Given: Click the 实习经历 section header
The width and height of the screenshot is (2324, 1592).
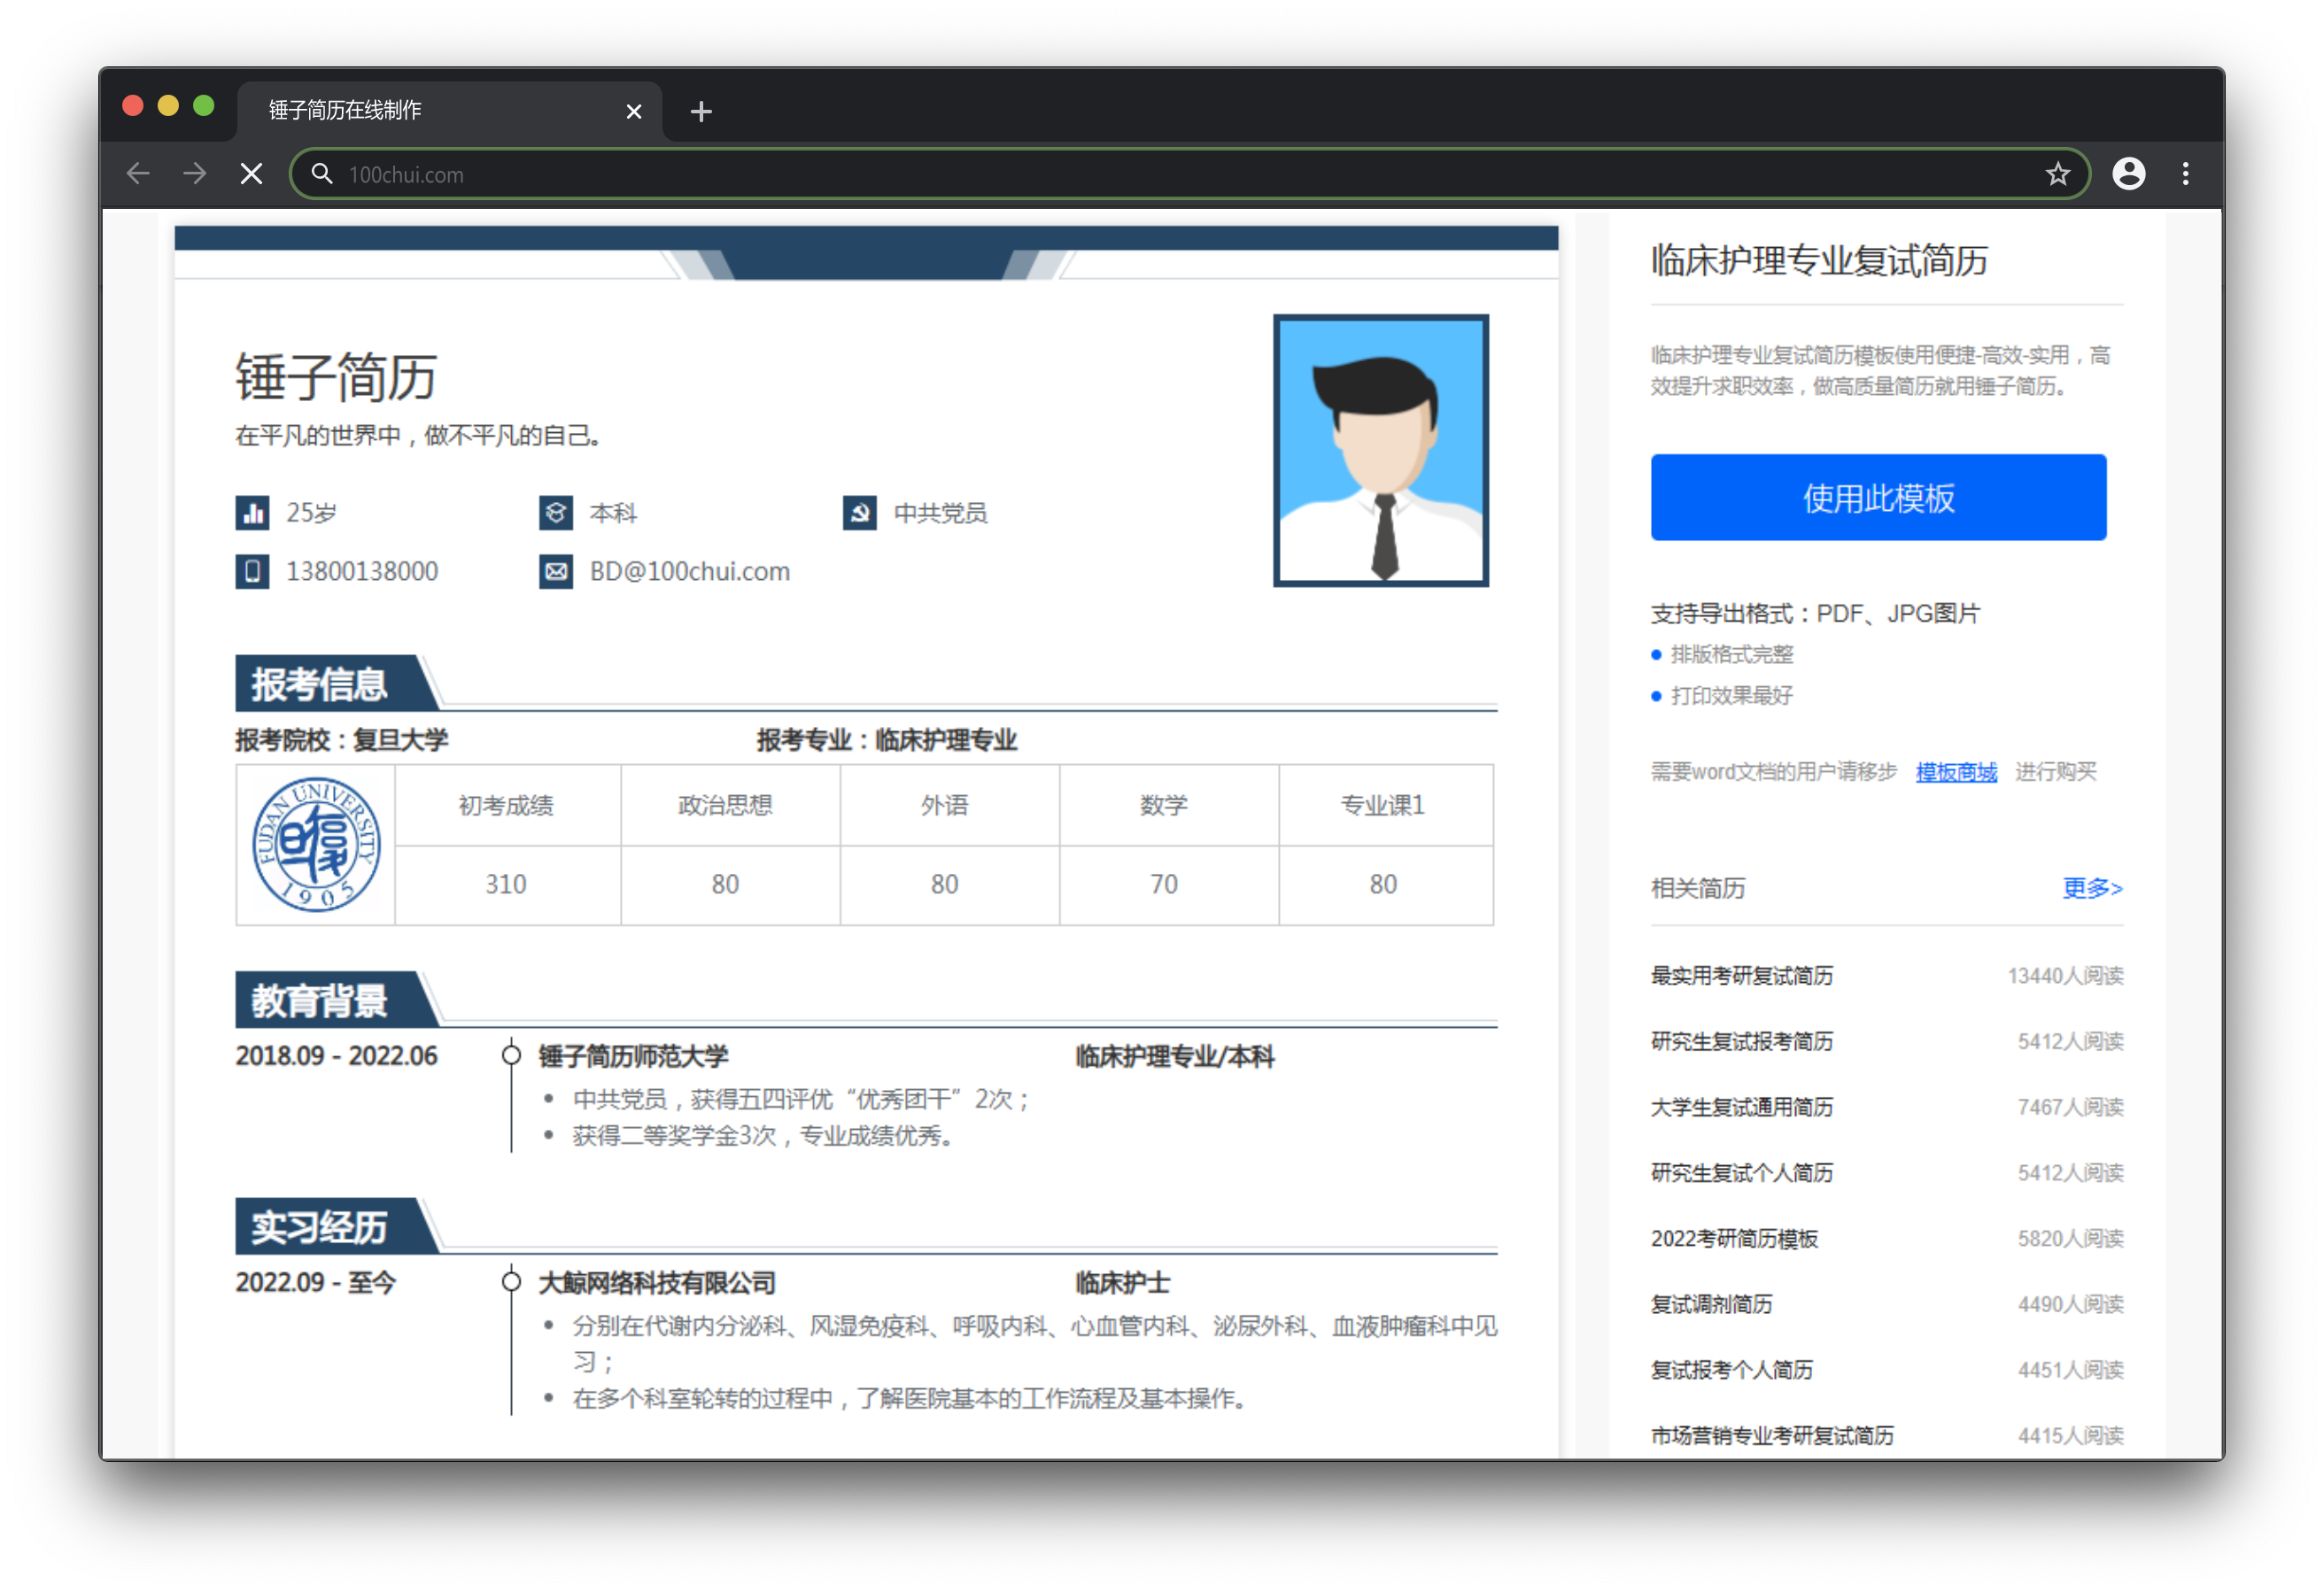Looking at the screenshot, I should coord(319,1226).
